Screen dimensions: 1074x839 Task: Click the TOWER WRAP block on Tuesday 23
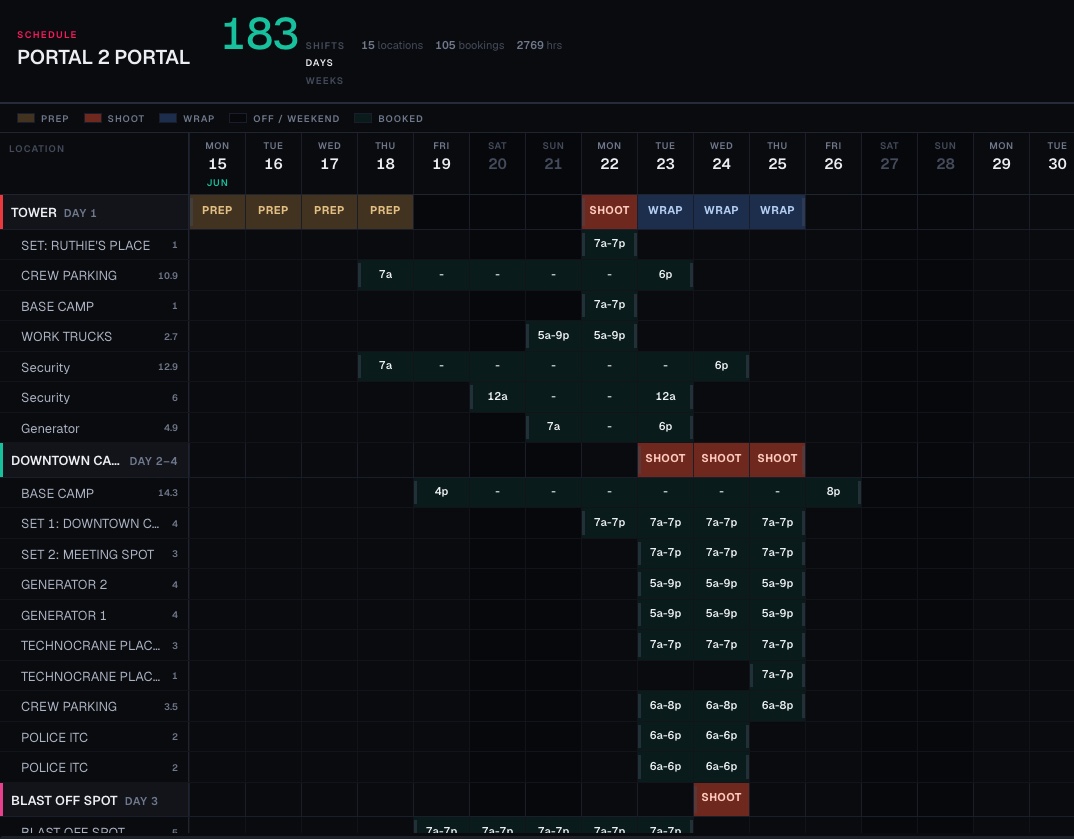pyautogui.click(x=665, y=211)
